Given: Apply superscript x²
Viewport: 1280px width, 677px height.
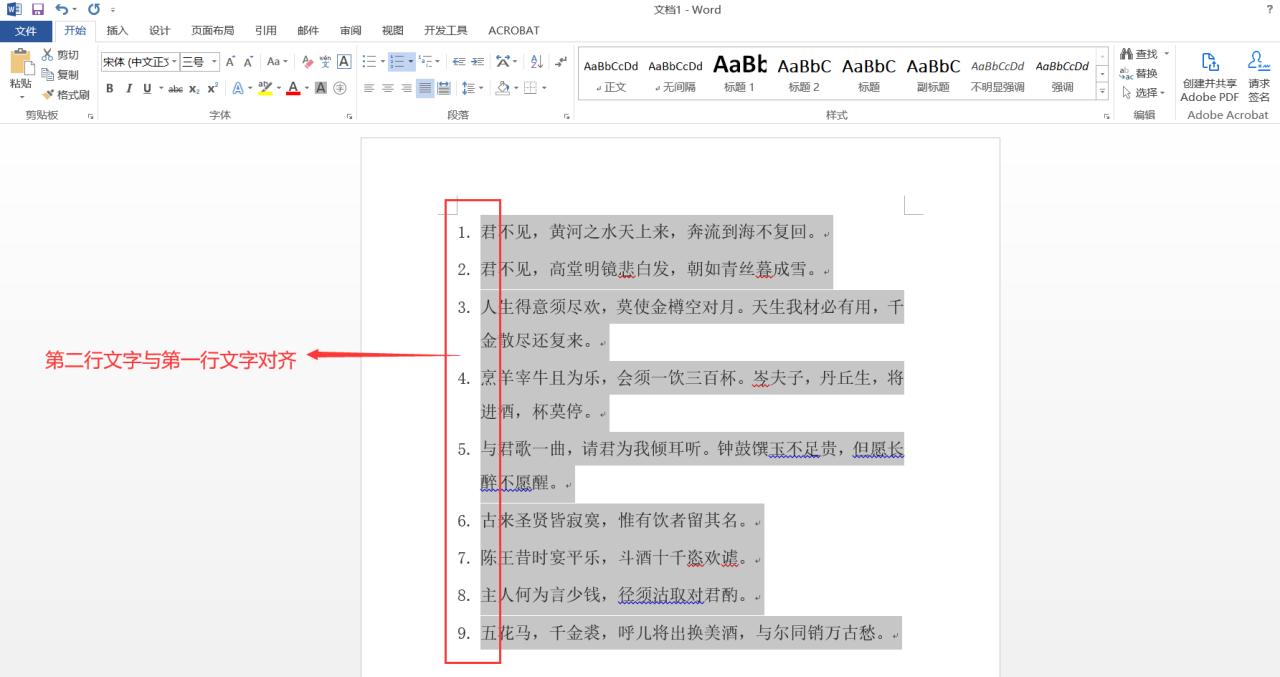Looking at the screenshot, I should tap(213, 88).
